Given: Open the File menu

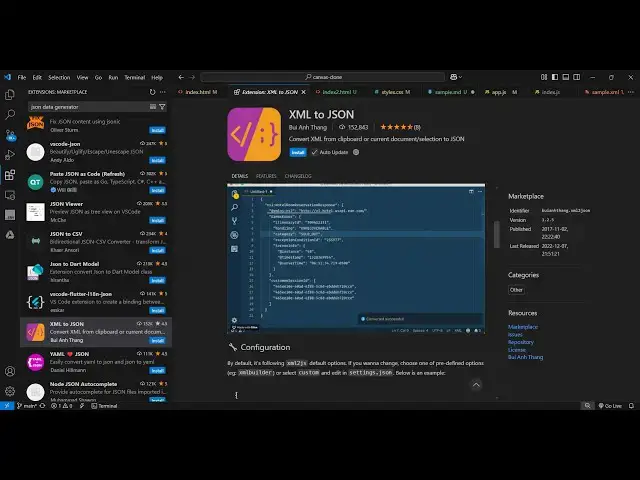Looking at the screenshot, I should [x=22, y=77].
